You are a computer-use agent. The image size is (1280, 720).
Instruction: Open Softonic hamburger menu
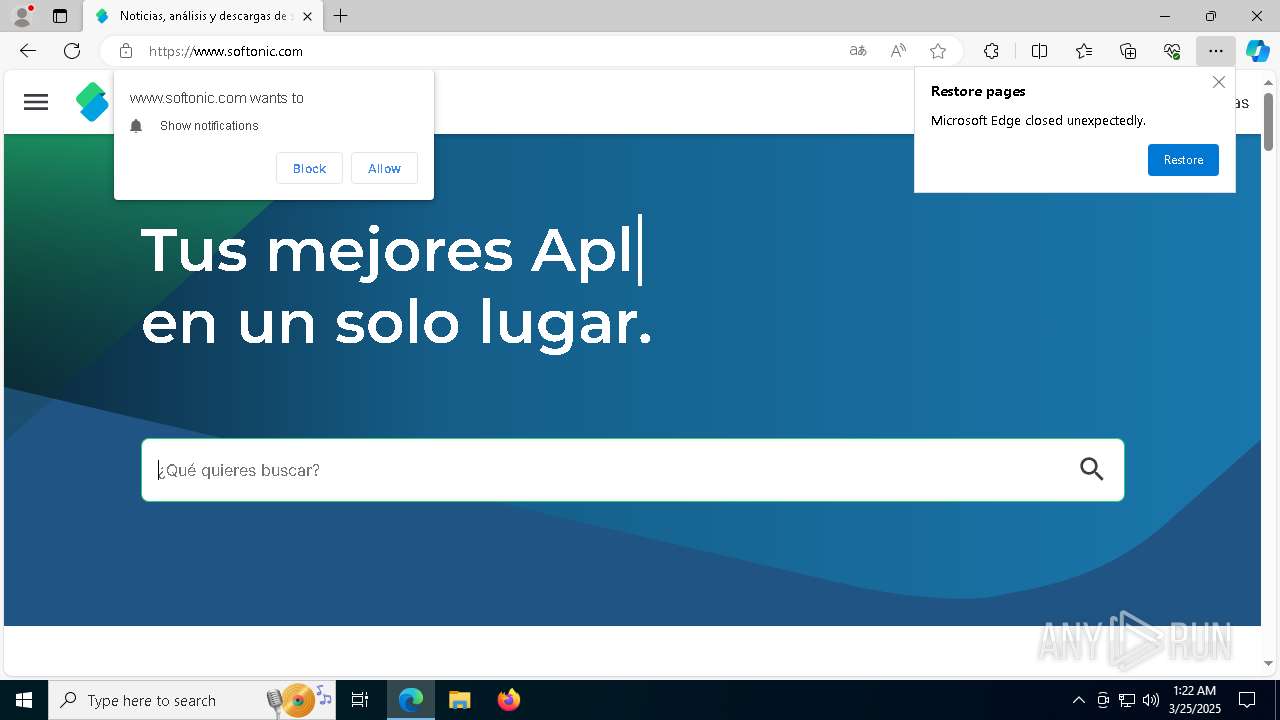coord(36,102)
